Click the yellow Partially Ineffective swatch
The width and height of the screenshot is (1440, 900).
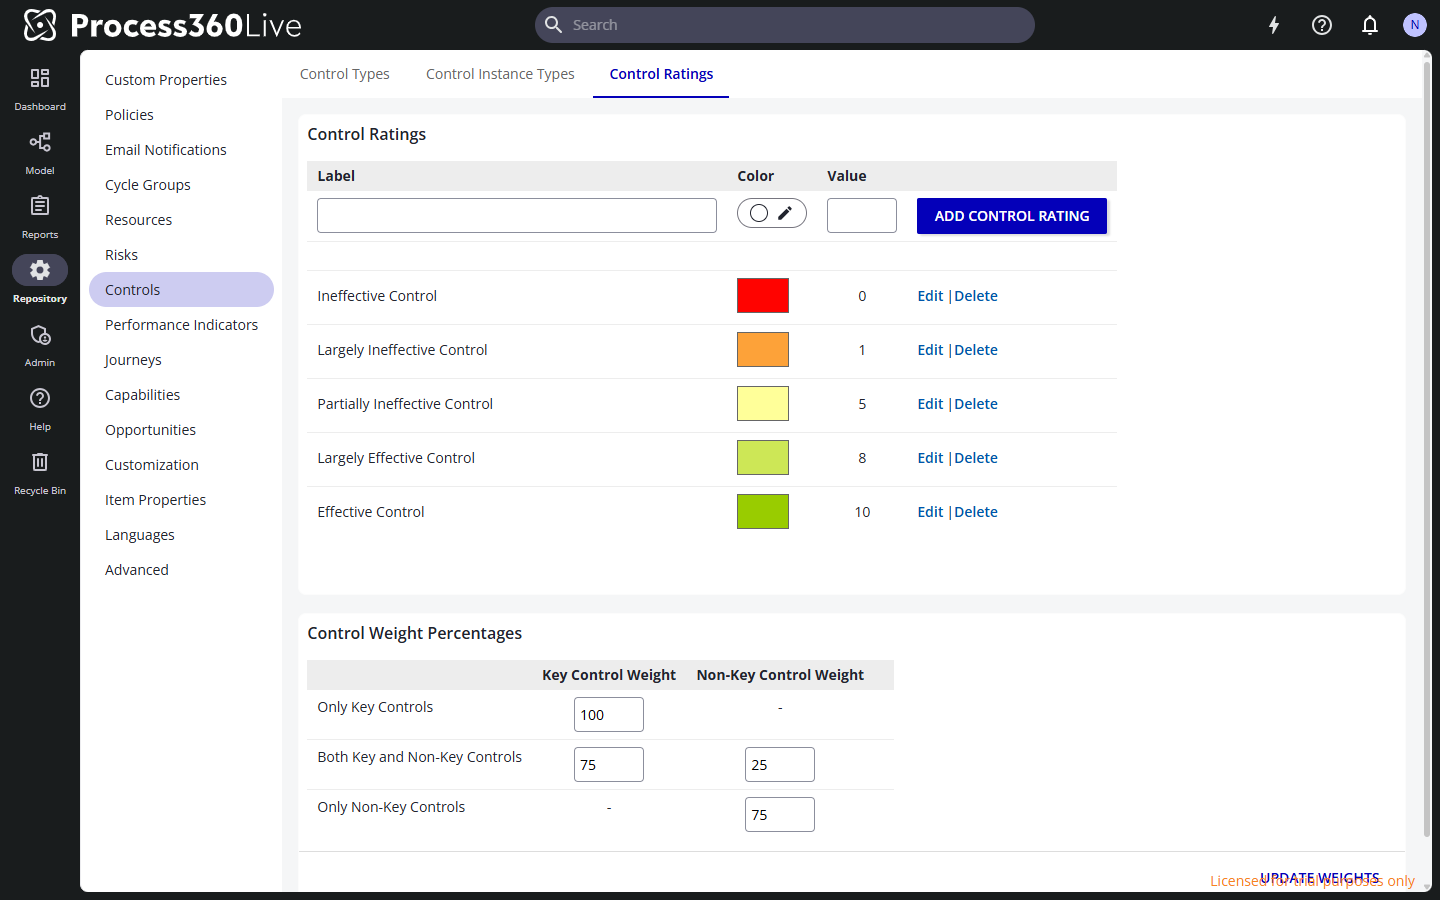(x=763, y=404)
